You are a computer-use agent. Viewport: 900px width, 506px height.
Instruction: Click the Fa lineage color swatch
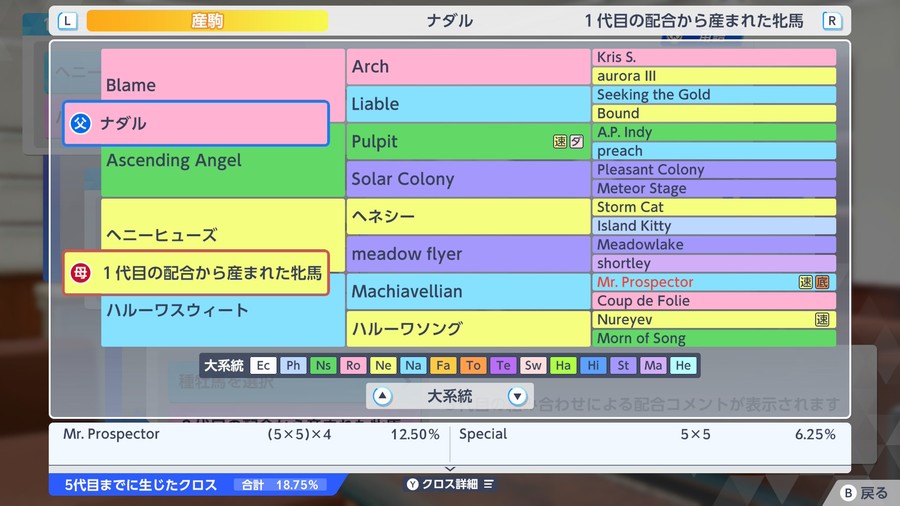(x=443, y=365)
